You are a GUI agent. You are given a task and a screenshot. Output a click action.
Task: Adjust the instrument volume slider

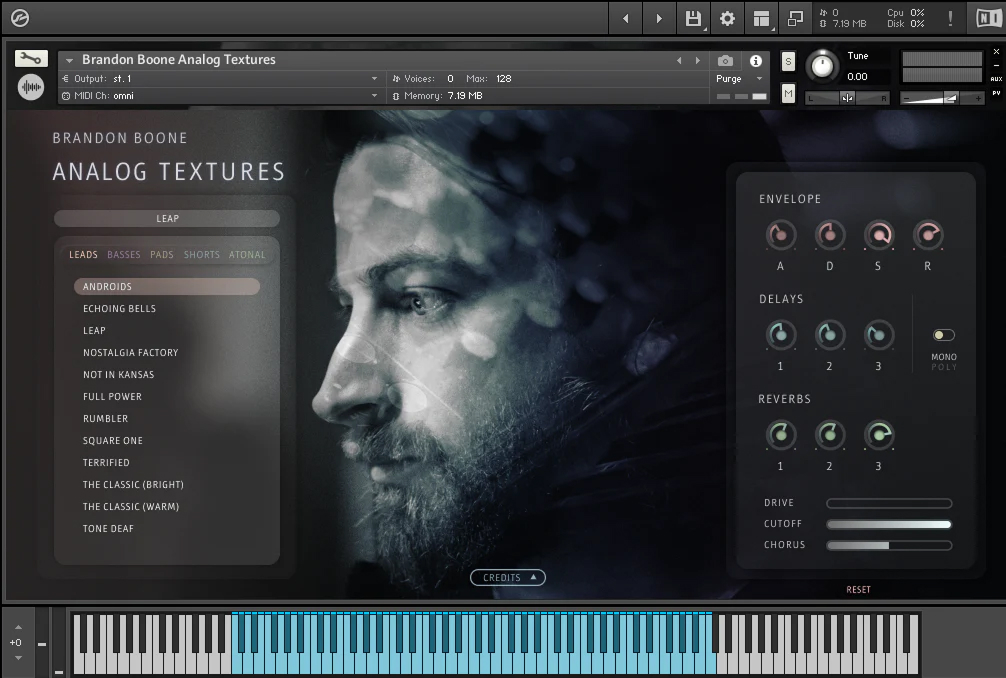942,98
